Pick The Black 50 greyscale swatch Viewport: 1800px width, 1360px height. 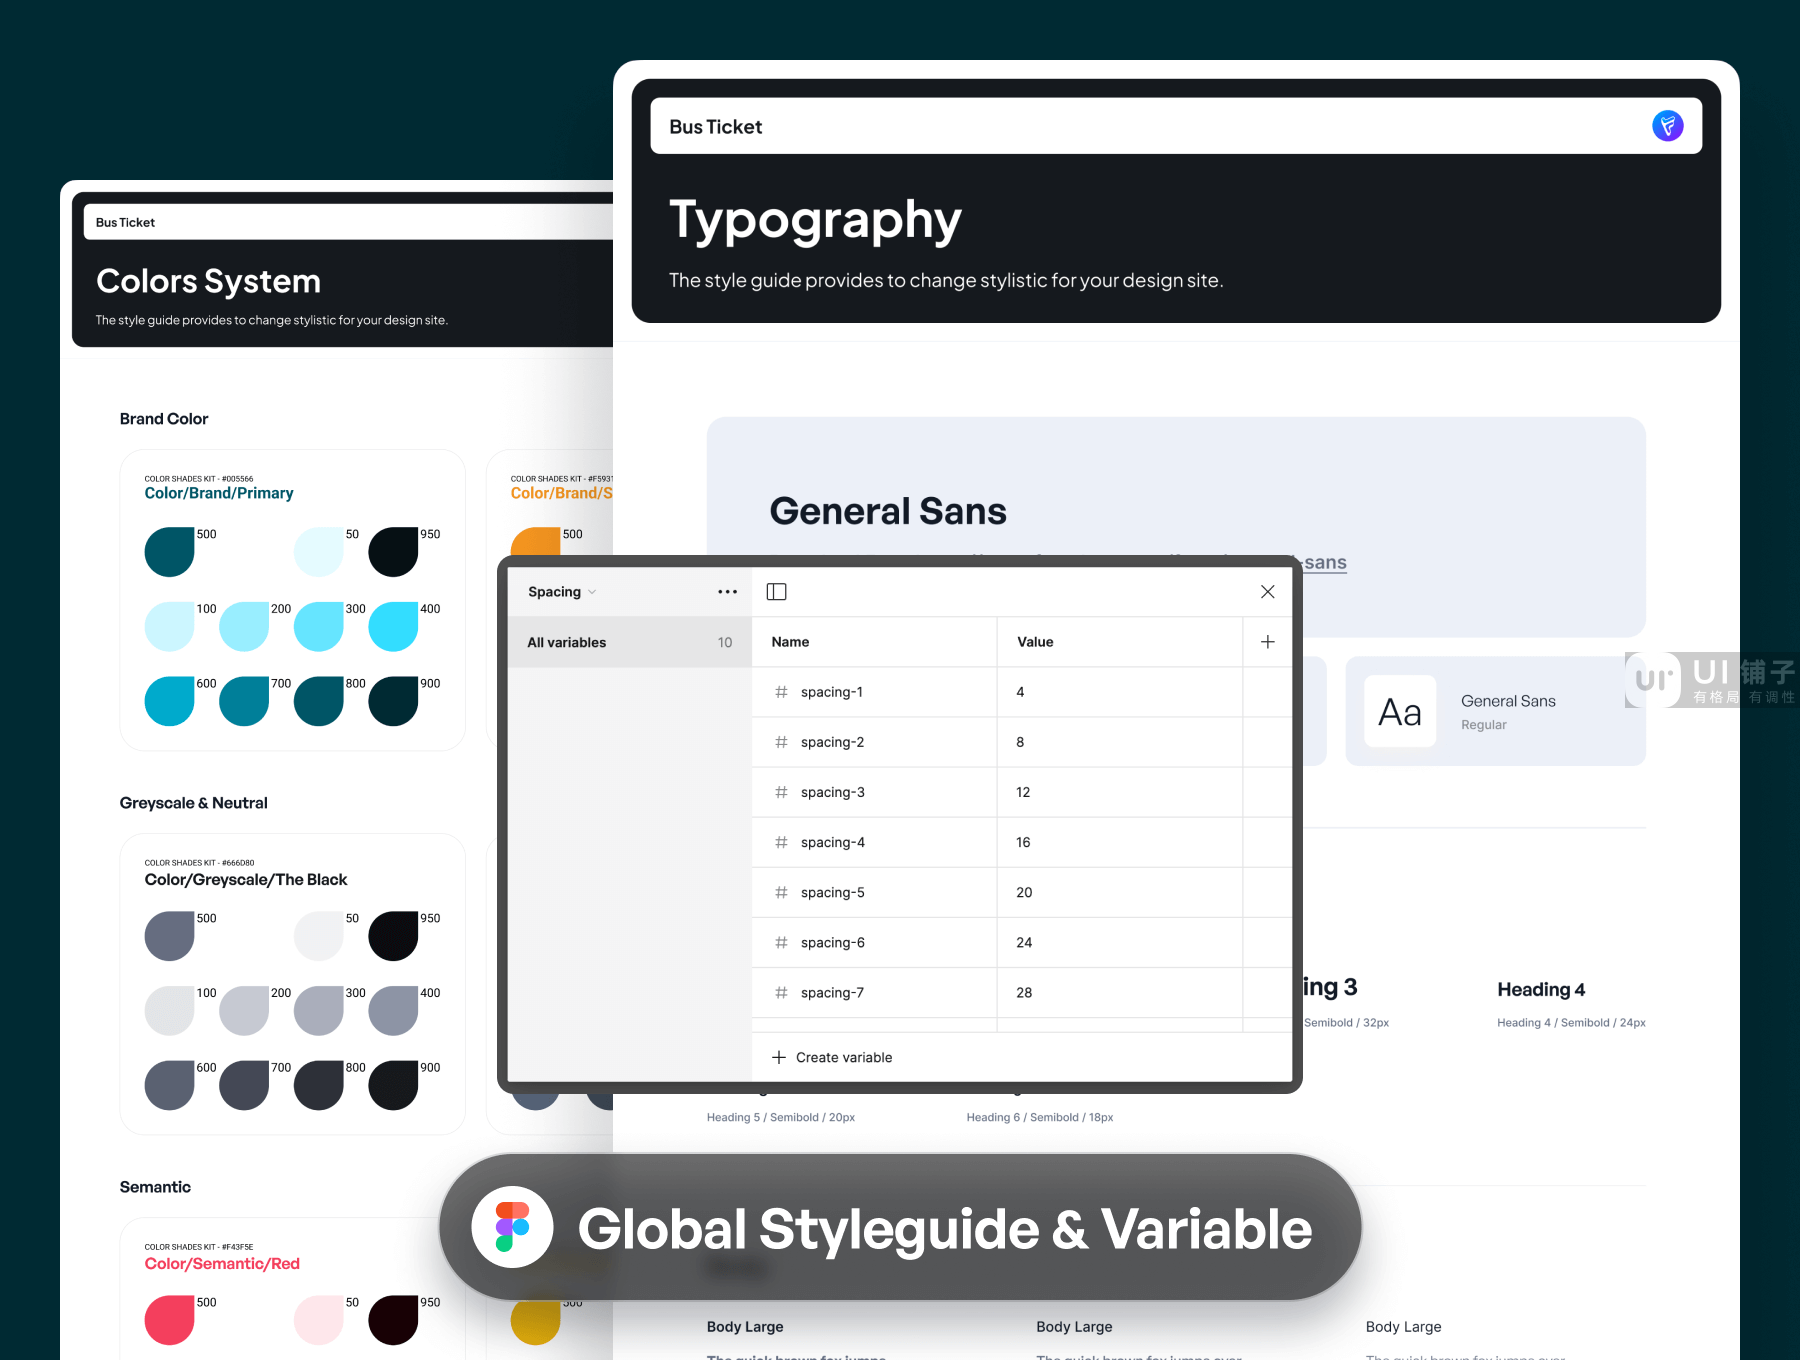point(319,936)
